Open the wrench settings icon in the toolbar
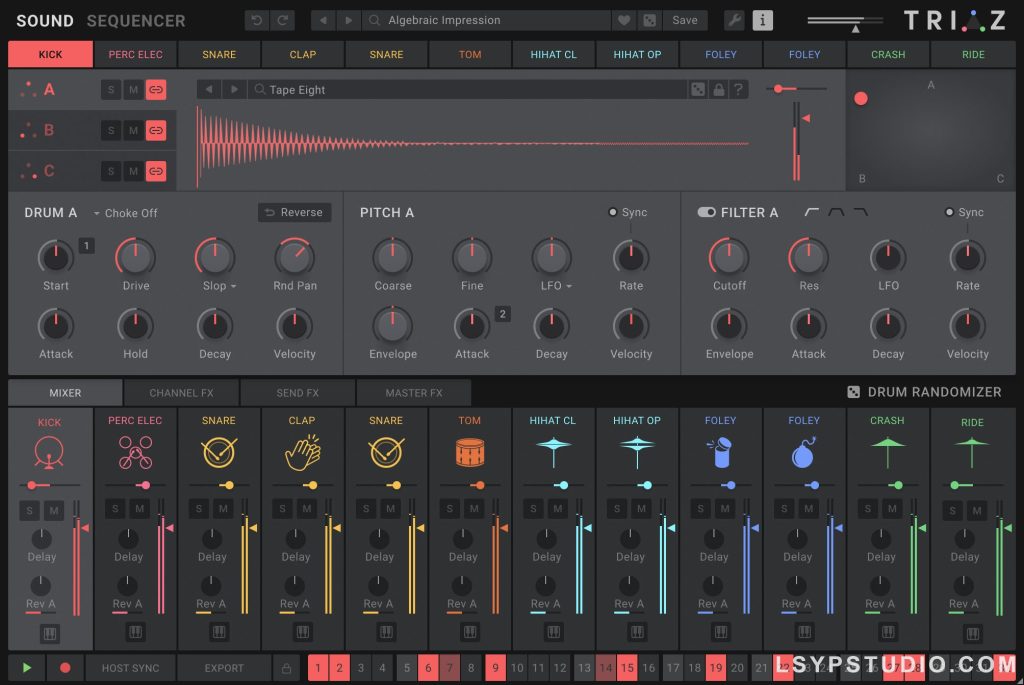 (735, 19)
